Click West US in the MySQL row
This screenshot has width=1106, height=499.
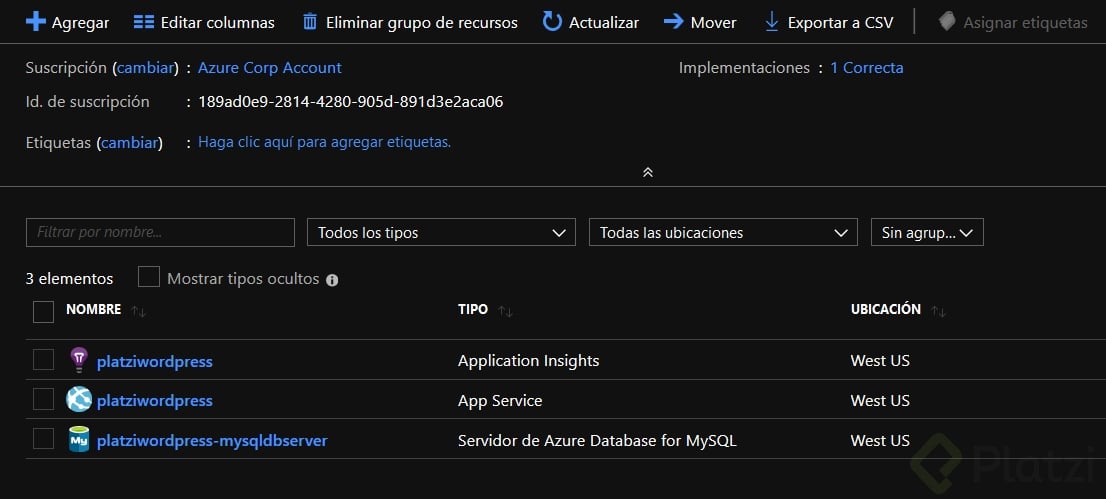(880, 440)
